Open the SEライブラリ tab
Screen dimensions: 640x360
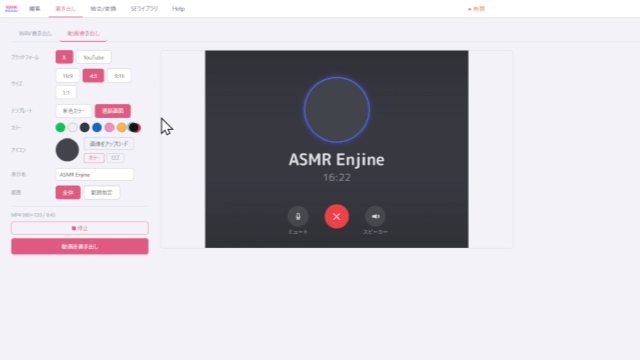(144, 9)
